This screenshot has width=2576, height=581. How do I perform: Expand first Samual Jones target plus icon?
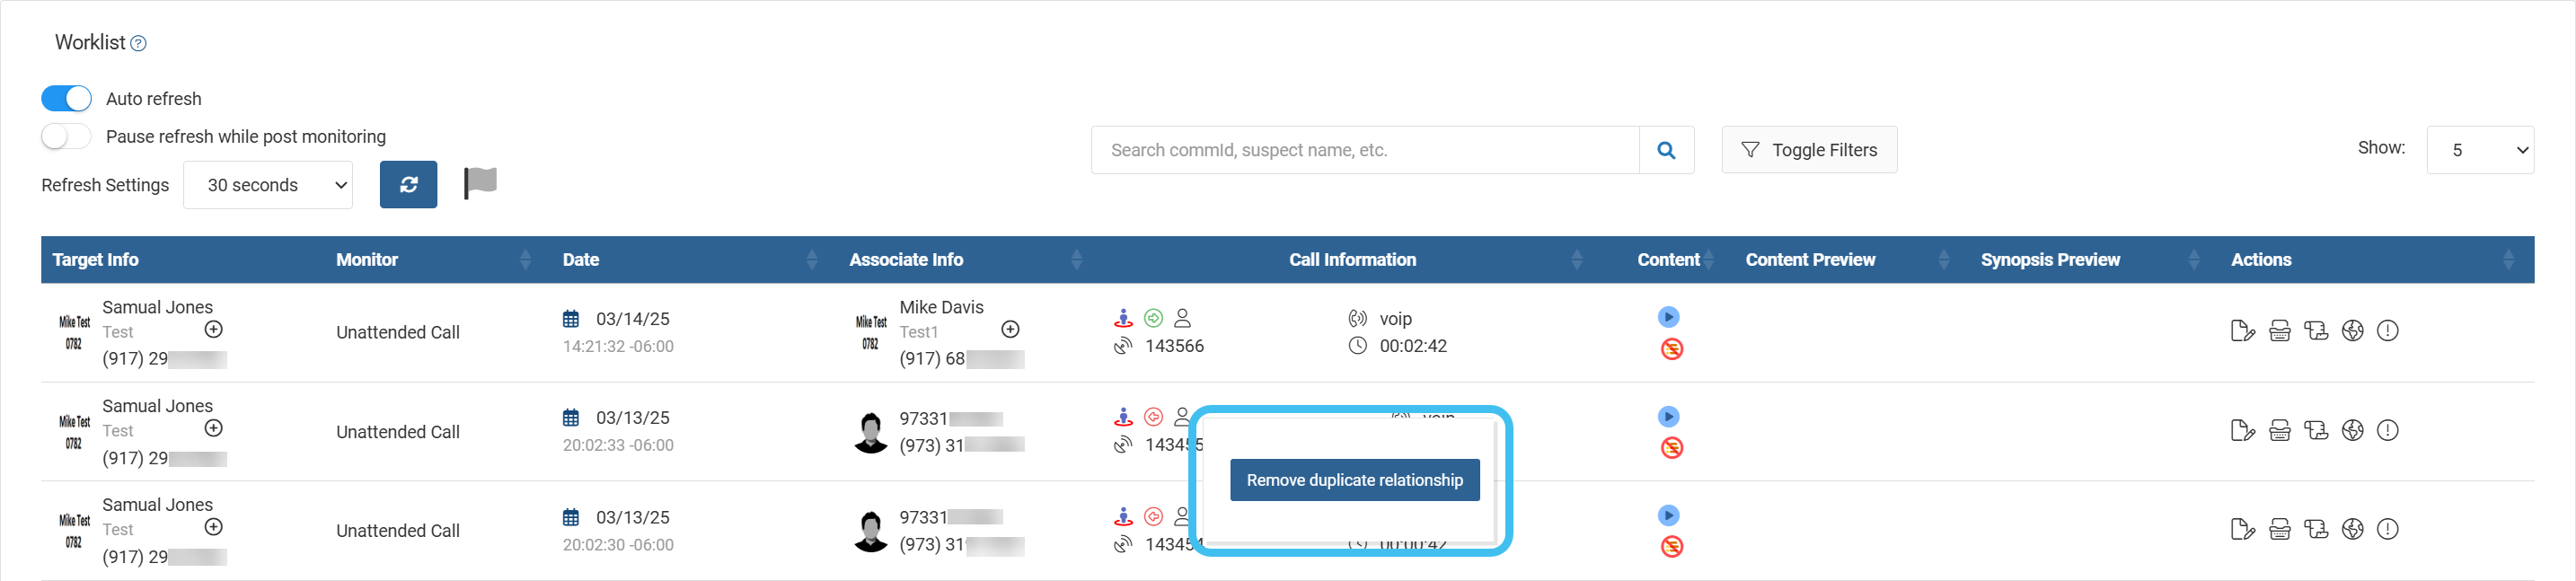point(213,330)
